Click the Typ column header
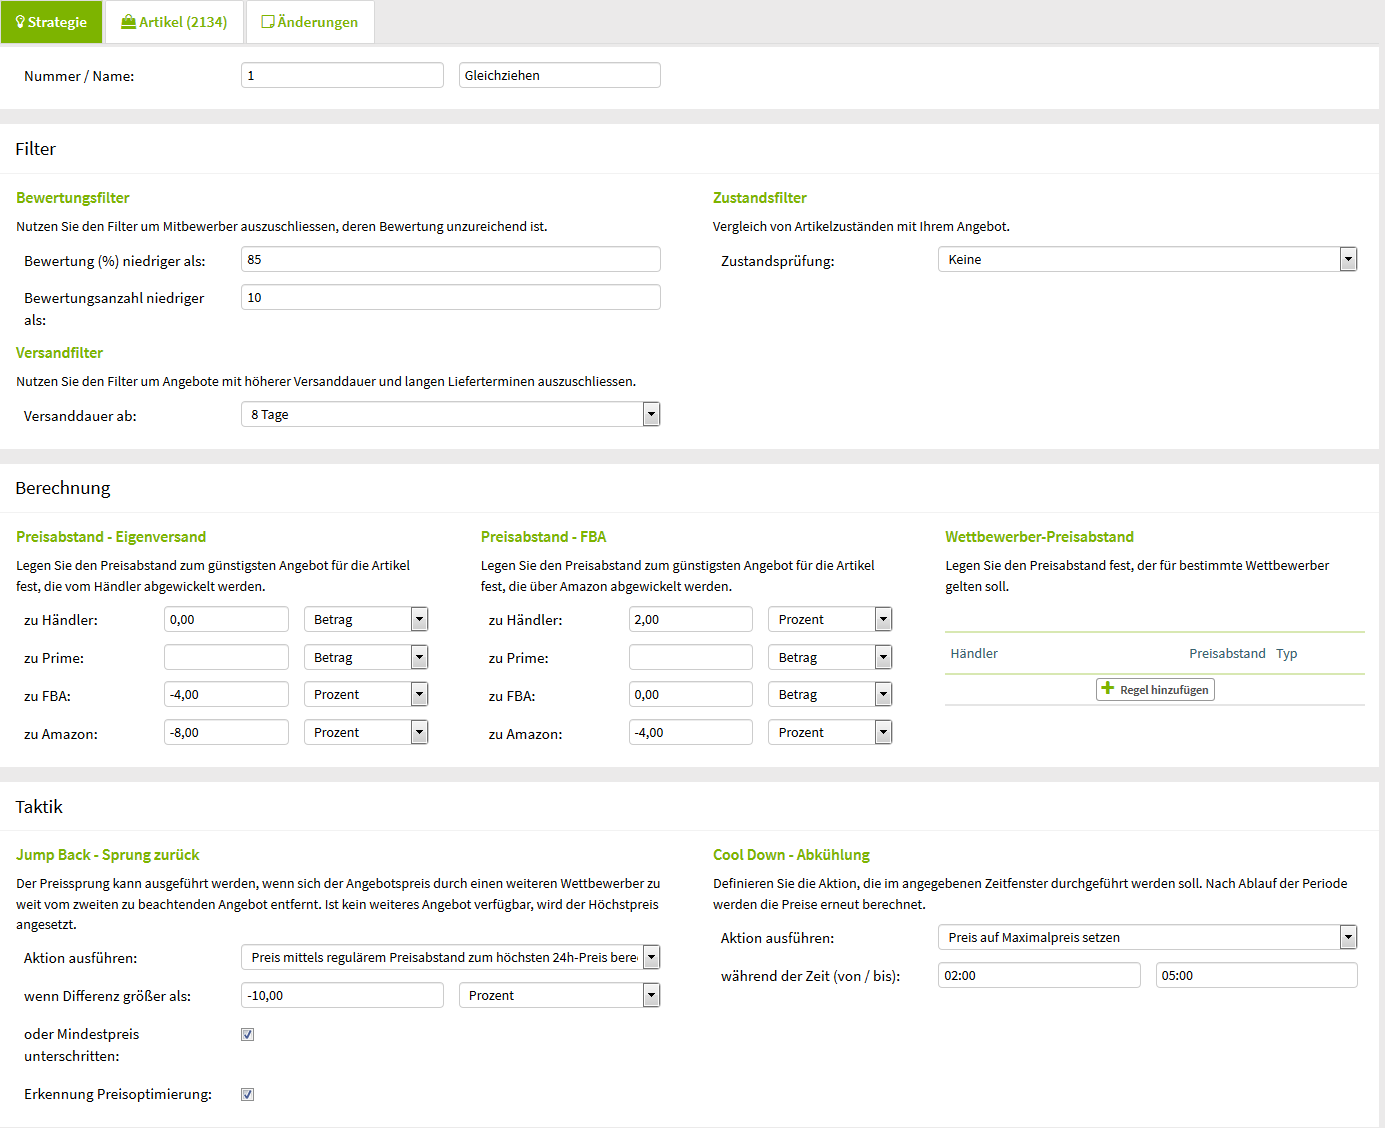This screenshot has height=1128, width=1385. [1286, 653]
